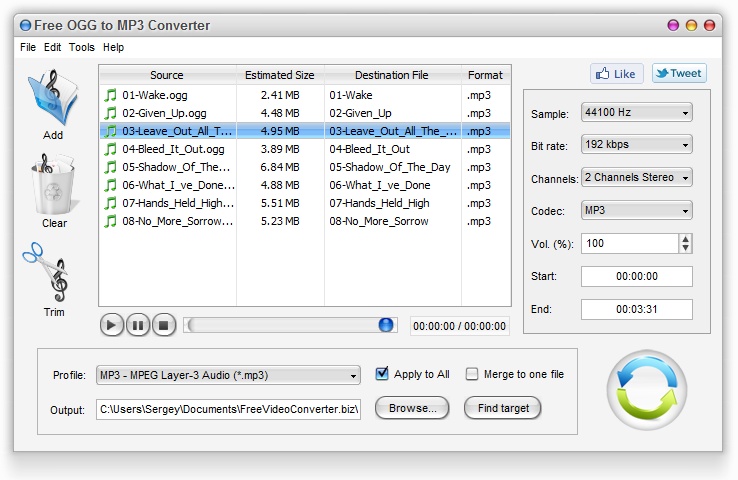Click the note icon beside 07-Hands_Held_High

[110, 203]
